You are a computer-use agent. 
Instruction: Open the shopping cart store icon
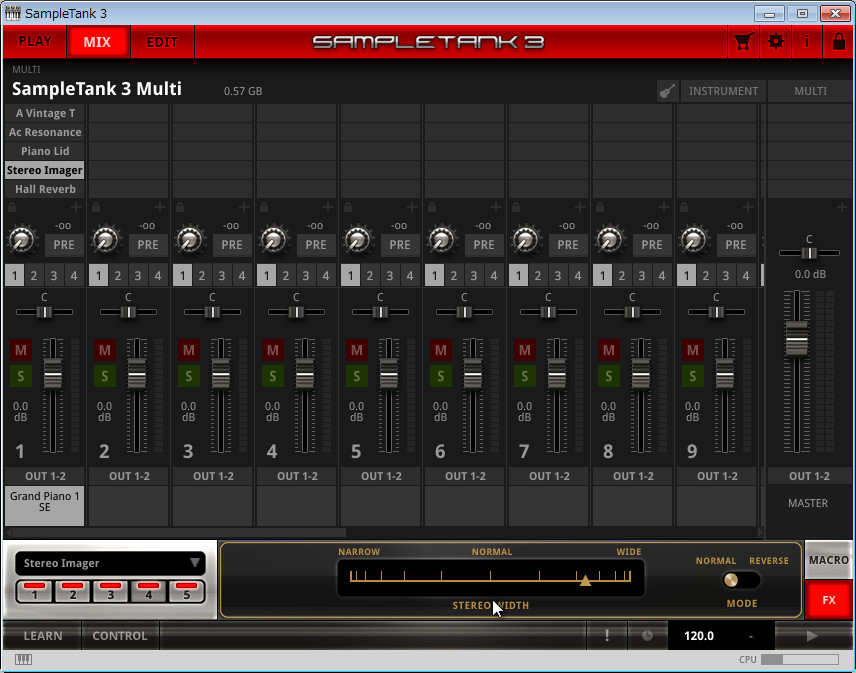(743, 41)
